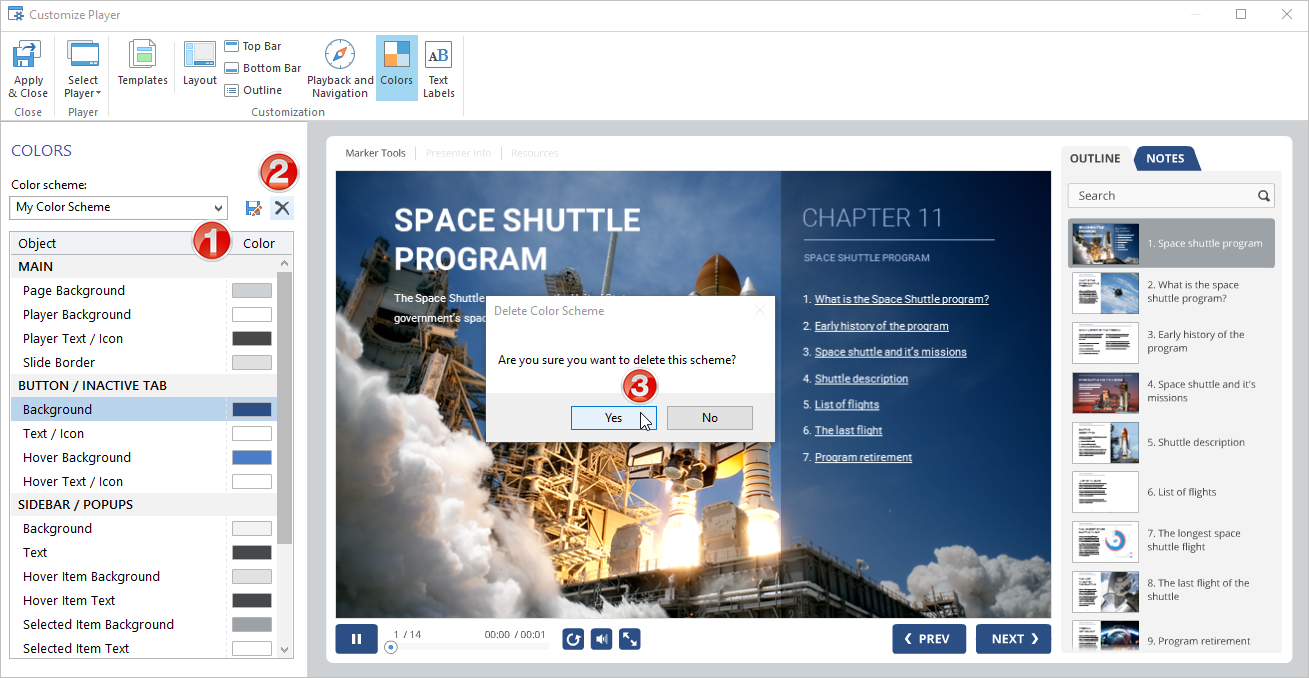Toggle the Top Bar option

click(253, 46)
